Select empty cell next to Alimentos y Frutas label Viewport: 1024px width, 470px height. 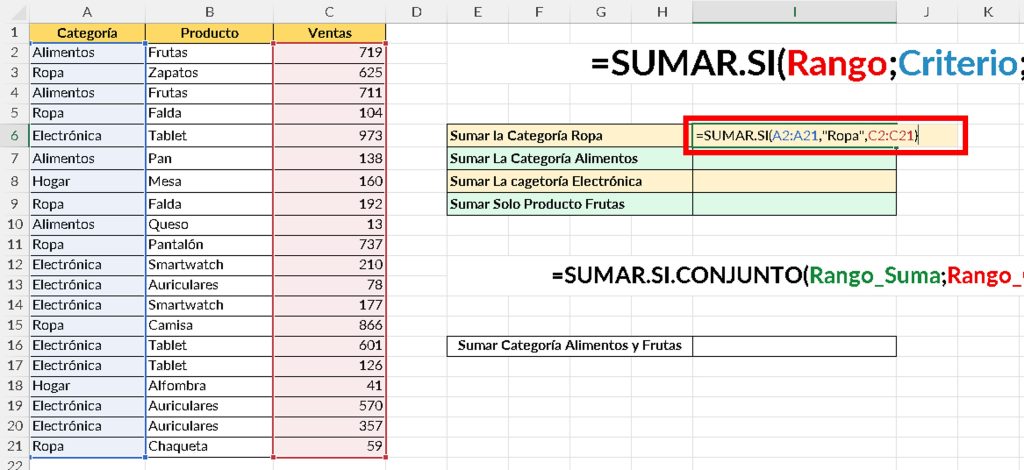pos(794,346)
